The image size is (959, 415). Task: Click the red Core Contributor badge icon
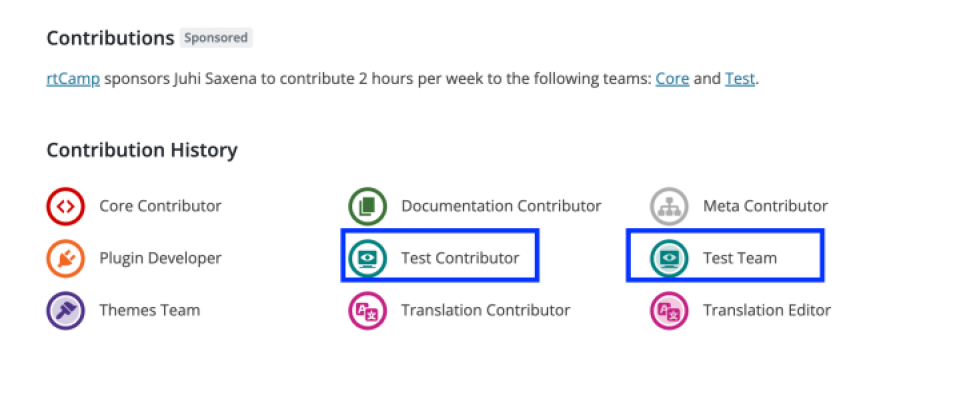pos(65,206)
